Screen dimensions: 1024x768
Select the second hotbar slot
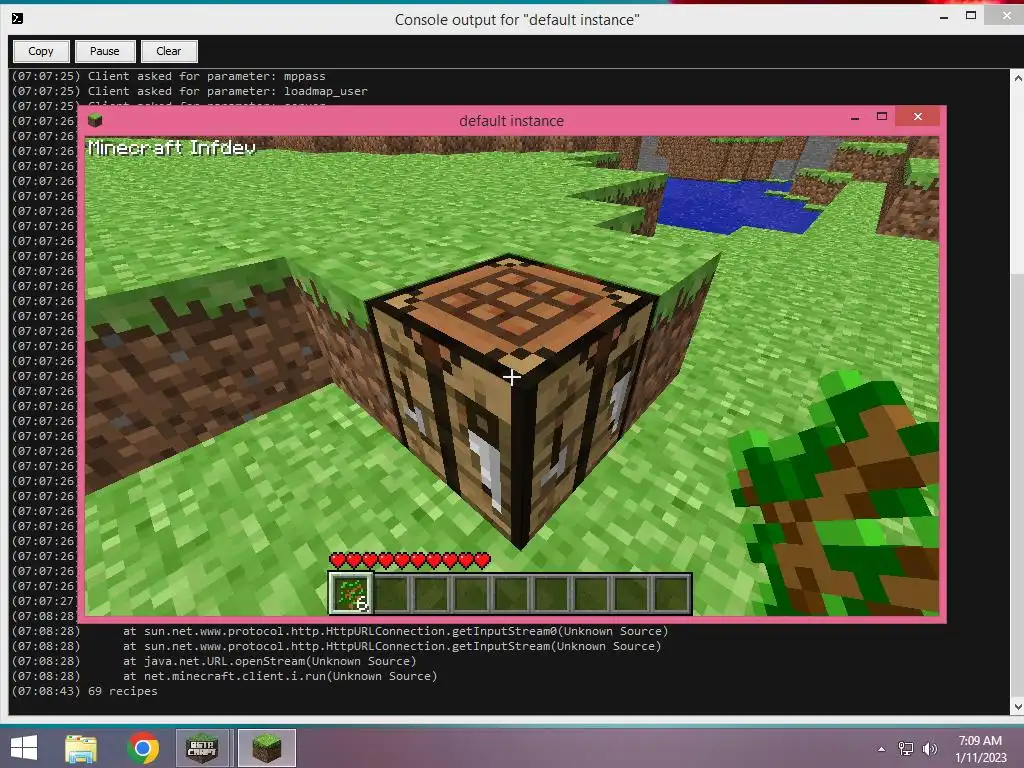pyautogui.click(x=392, y=594)
